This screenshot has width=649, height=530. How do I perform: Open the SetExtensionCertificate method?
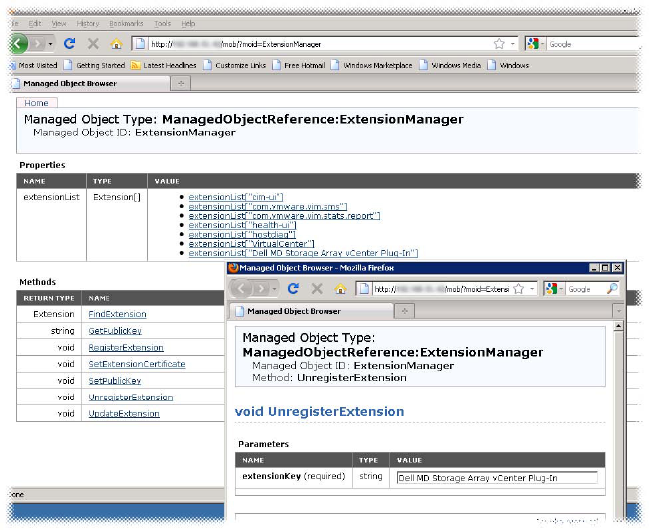[137, 364]
